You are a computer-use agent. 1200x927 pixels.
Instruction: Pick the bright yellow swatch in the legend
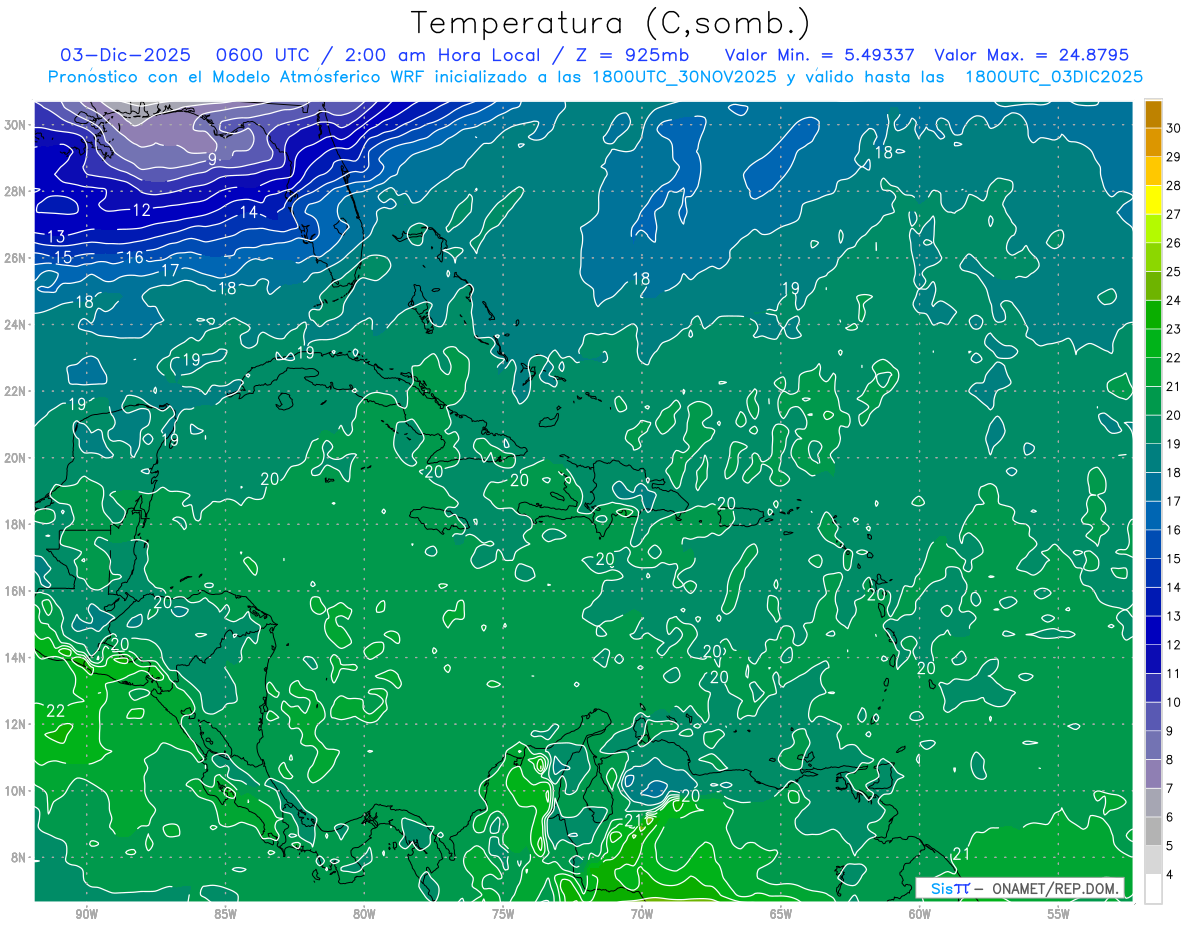pos(1153,200)
